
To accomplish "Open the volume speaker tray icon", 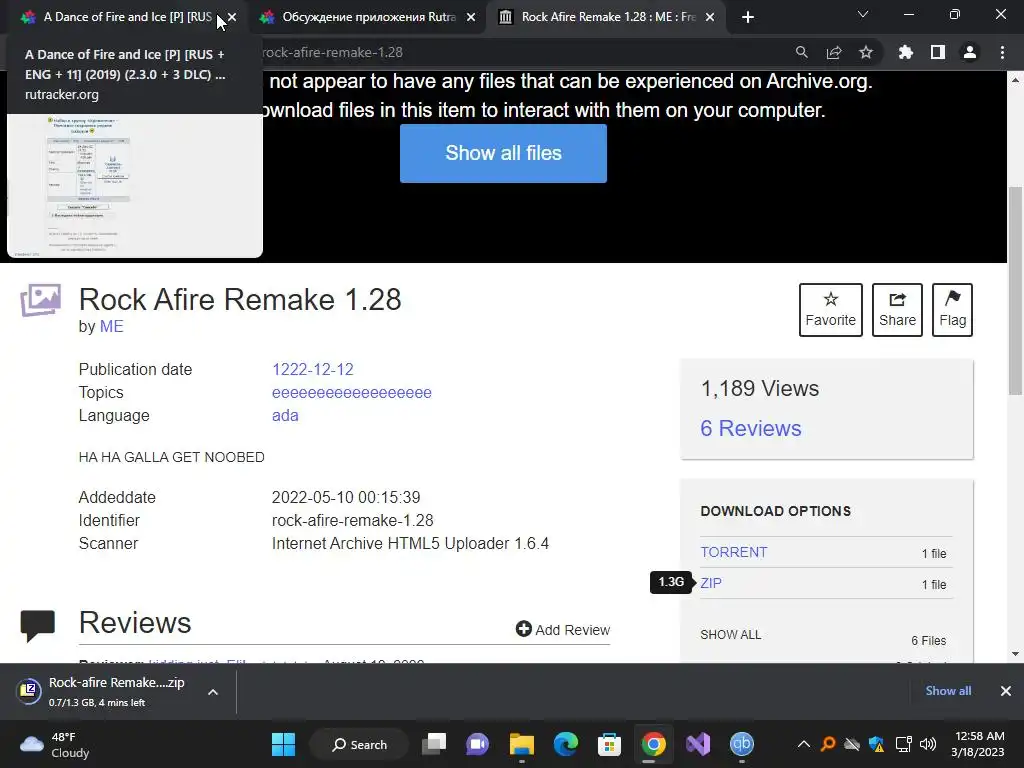I will (x=927, y=744).
